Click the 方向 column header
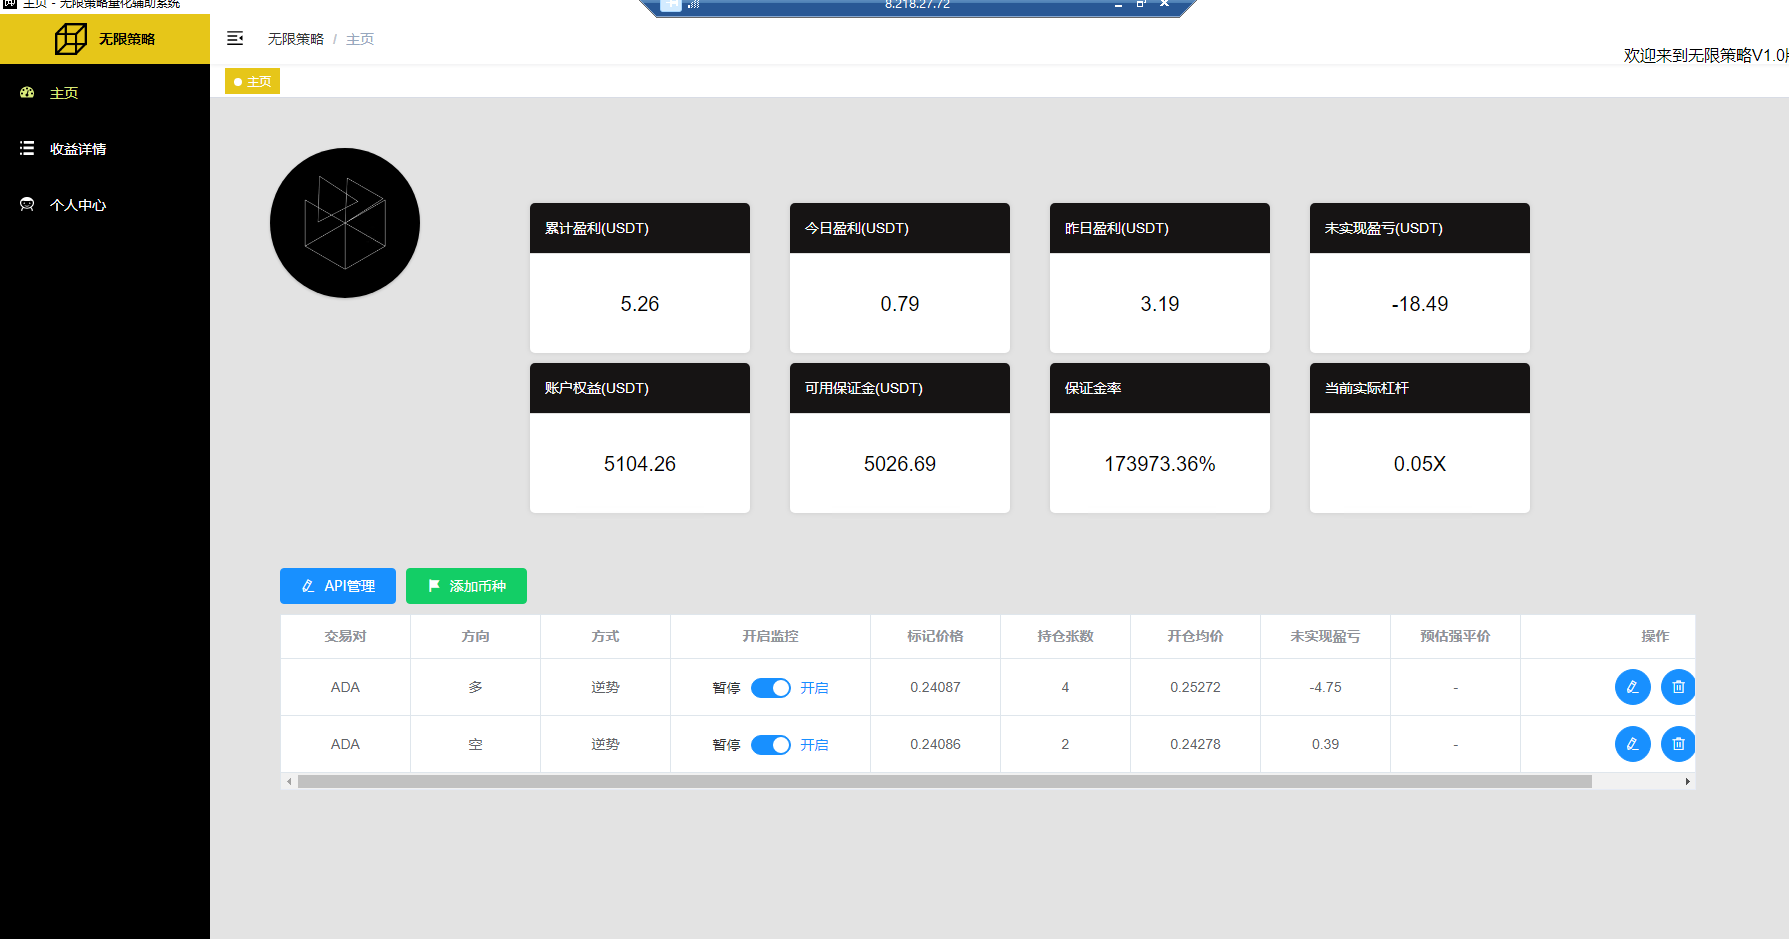 coord(475,636)
